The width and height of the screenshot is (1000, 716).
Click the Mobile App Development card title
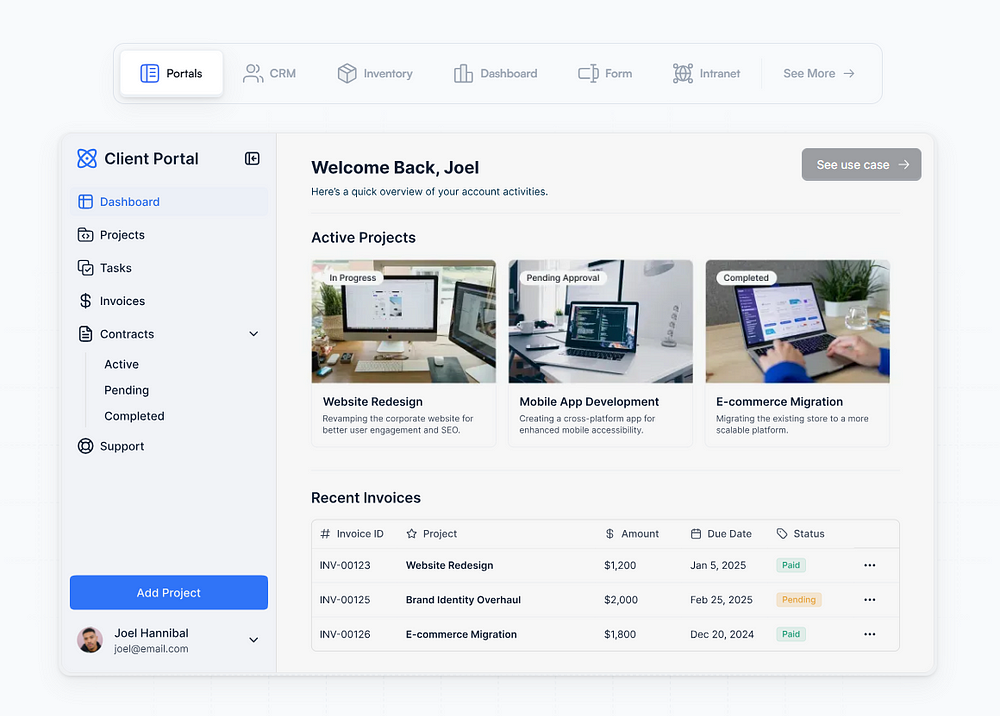589,402
